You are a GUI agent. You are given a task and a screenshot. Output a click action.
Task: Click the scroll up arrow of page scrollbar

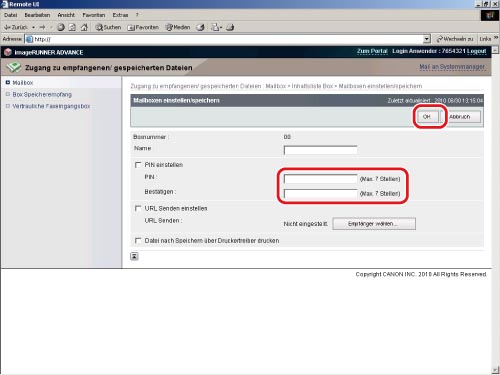point(495,50)
